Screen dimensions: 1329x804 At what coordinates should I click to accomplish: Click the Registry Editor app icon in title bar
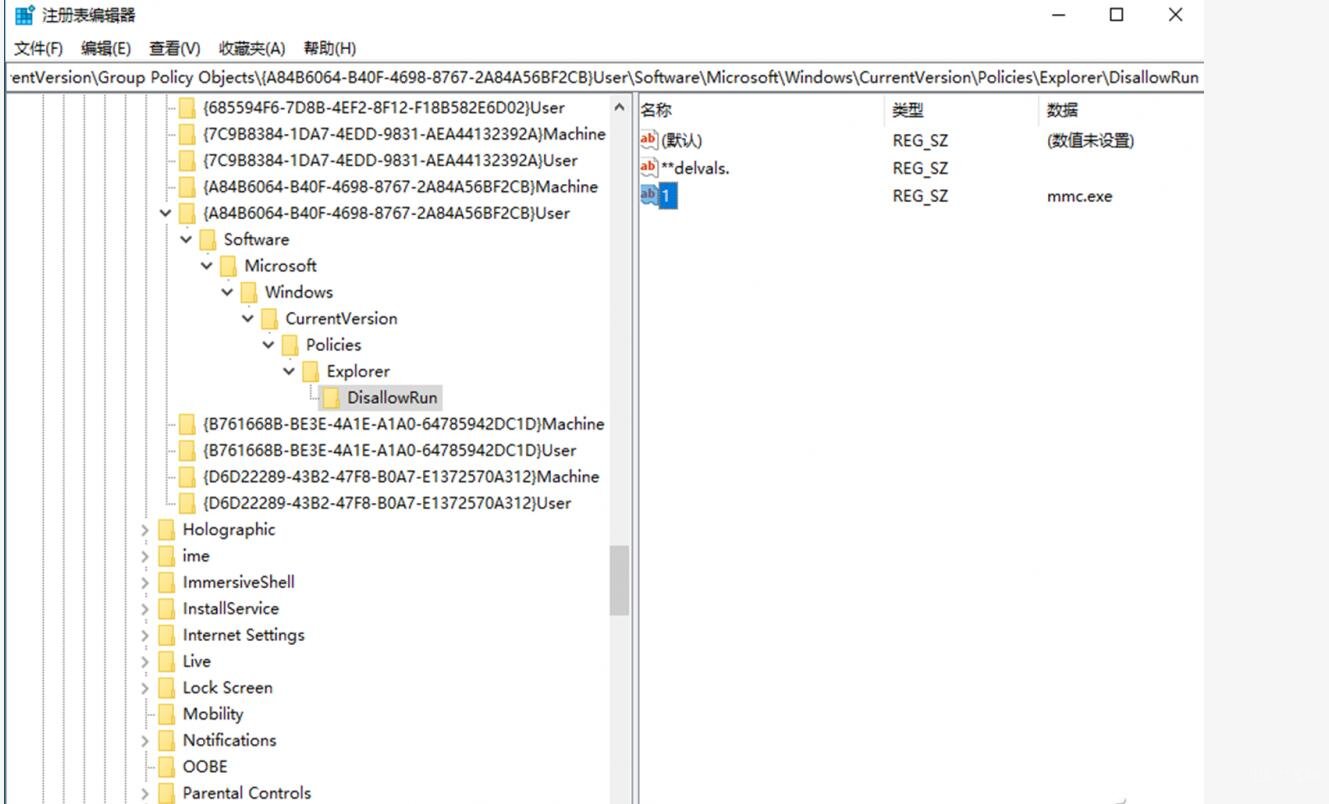24,15
